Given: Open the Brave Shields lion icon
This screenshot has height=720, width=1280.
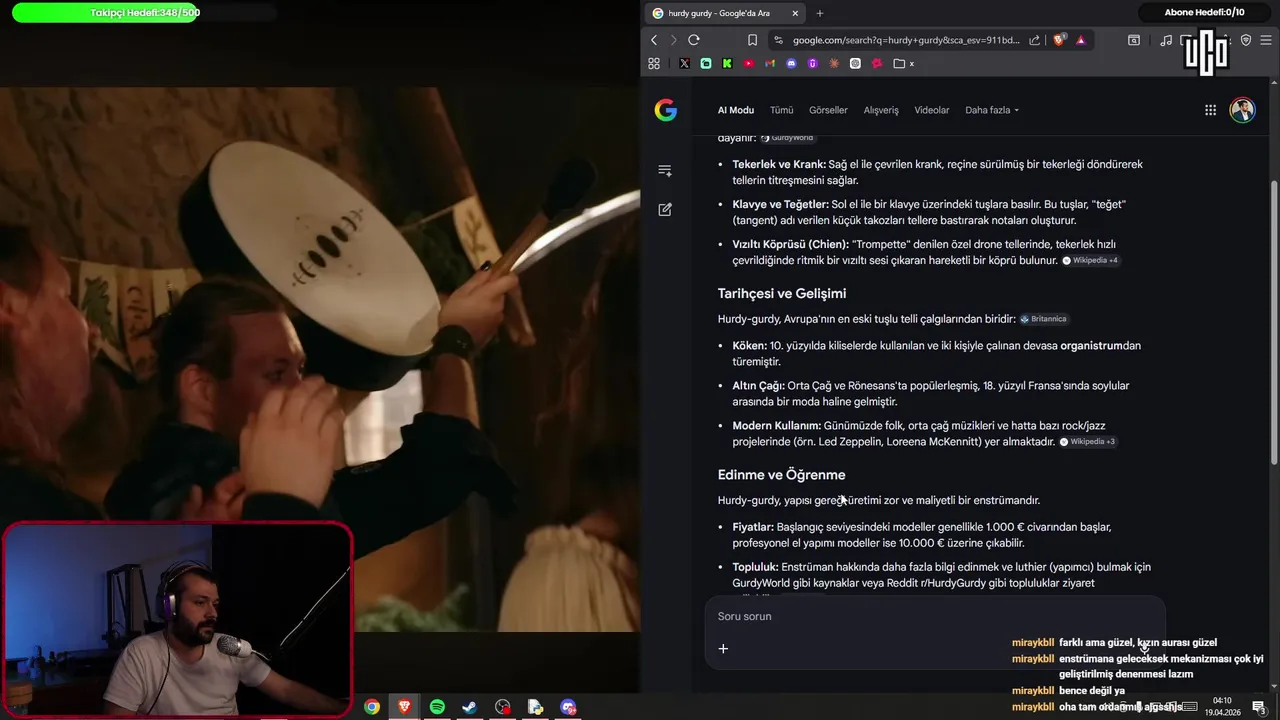Looking at the screenshot, I should point(1059,40).
